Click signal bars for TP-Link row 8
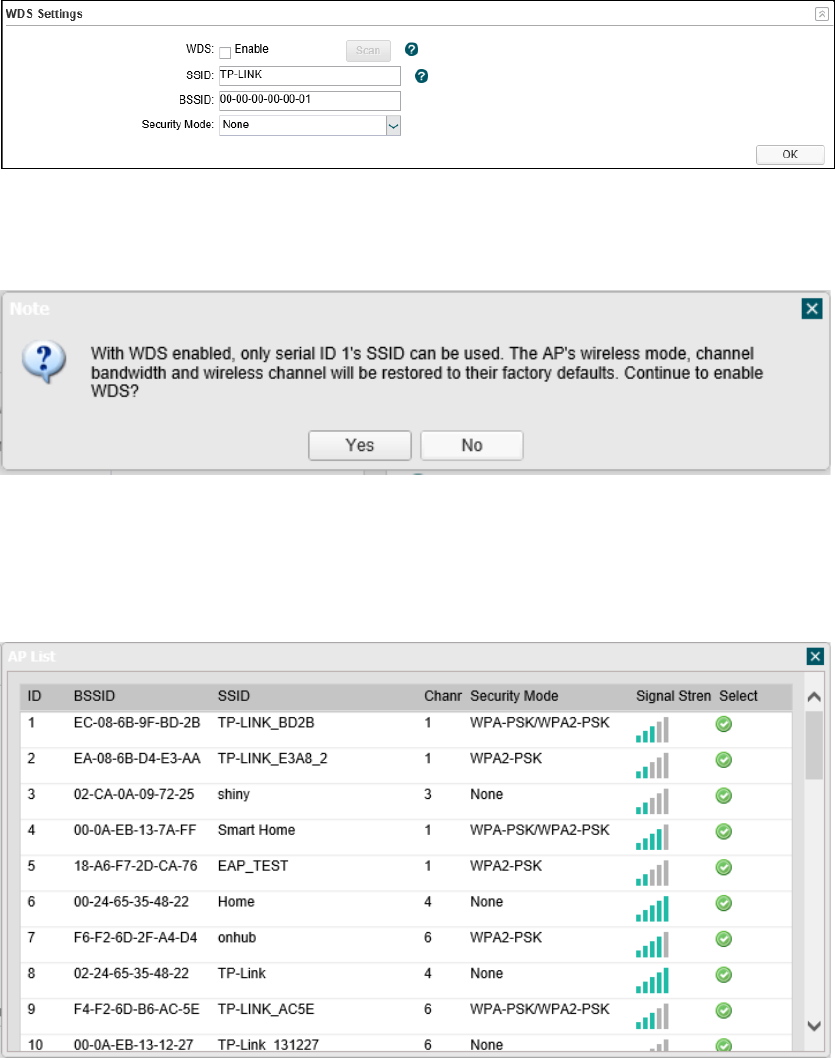This screenshot has width=835, height=1058. 652,980
